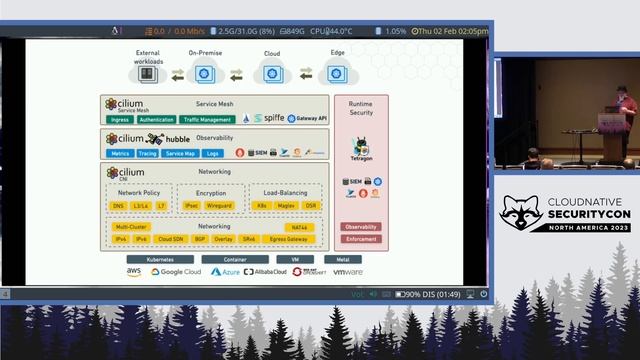Select the IPsec encryption tag

click(x=191, y=206)
